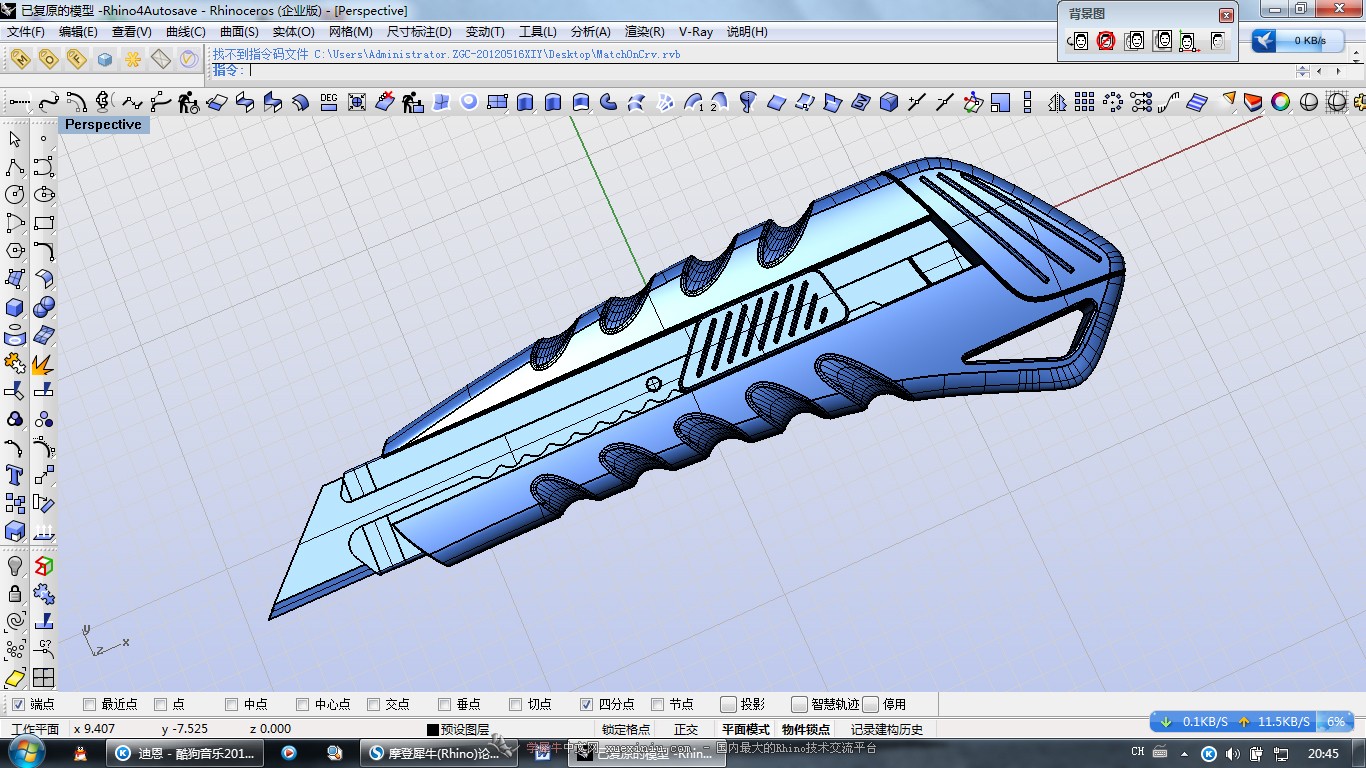The width and height of the screenshot is (1366, 768).
Task: Click the fillet curves tool
Action: (x=43, y=251)
